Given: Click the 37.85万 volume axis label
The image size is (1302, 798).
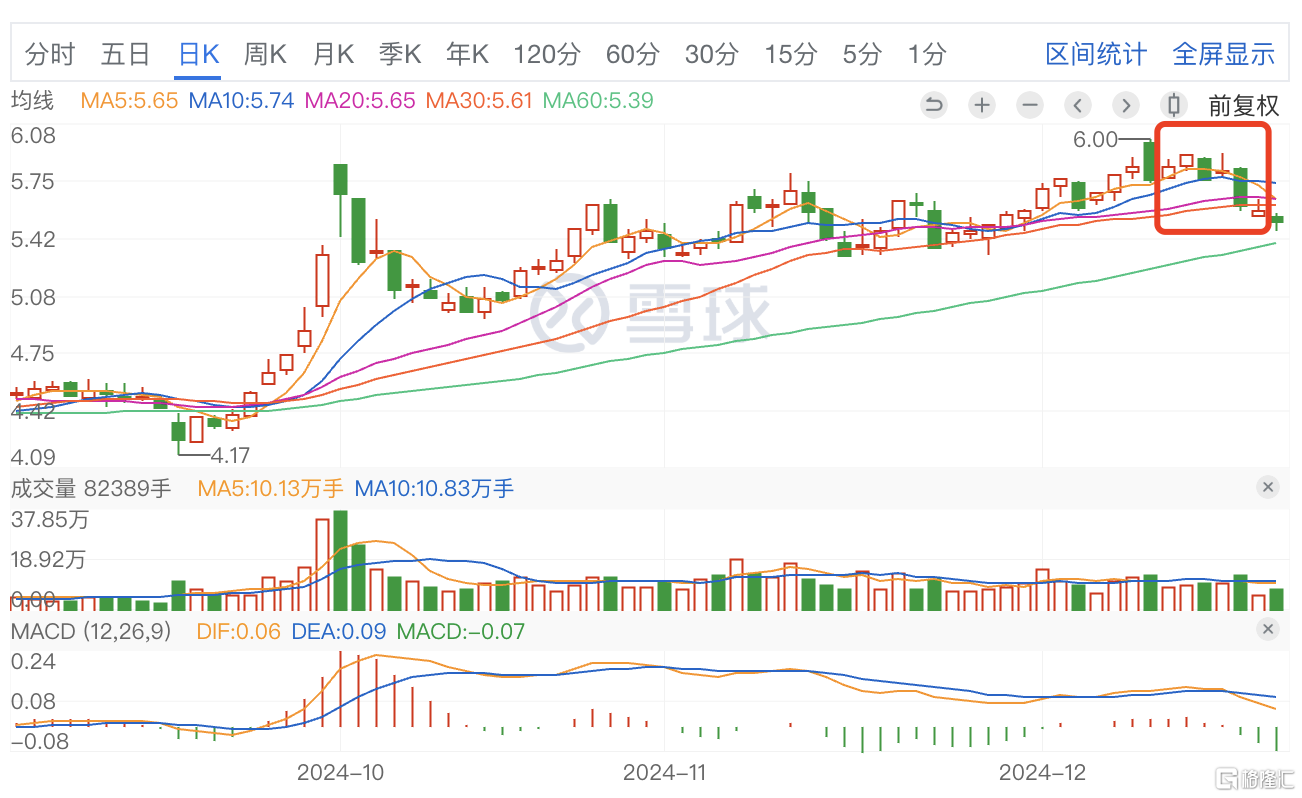Looking at the screenshot, I should click(x=49, y=520).
